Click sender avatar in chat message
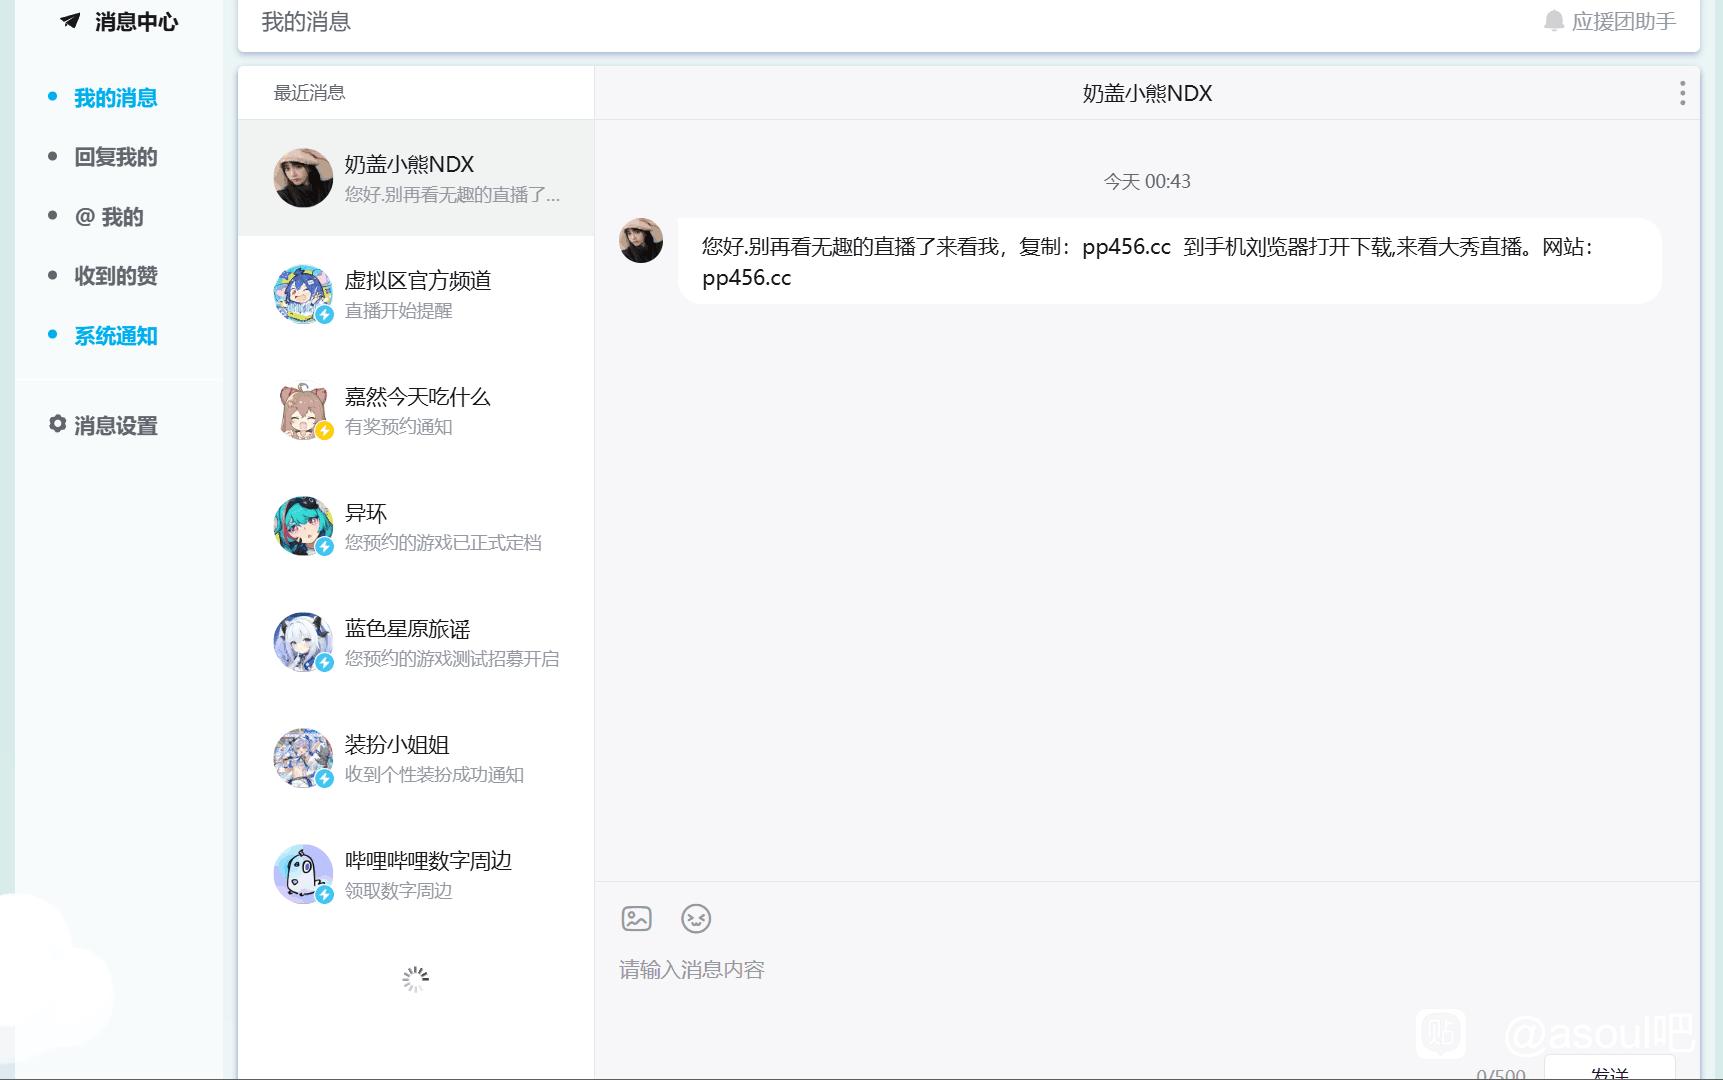Image resolution: width=1723 pixels, height=1080 pixels. (641, 241)
